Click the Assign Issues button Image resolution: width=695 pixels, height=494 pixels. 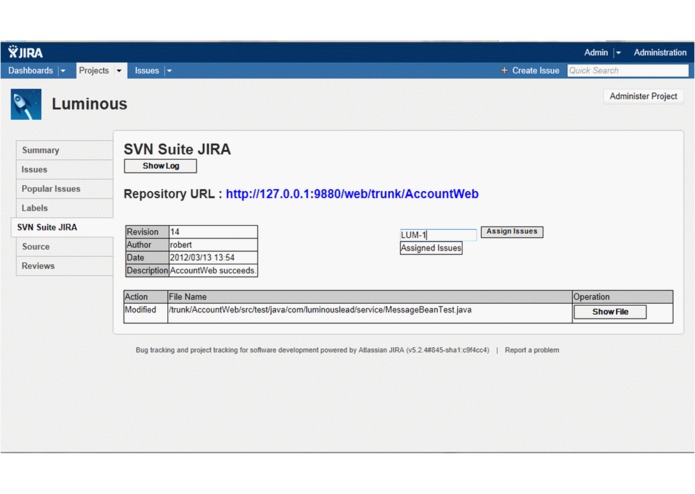(x=512, y=232)
